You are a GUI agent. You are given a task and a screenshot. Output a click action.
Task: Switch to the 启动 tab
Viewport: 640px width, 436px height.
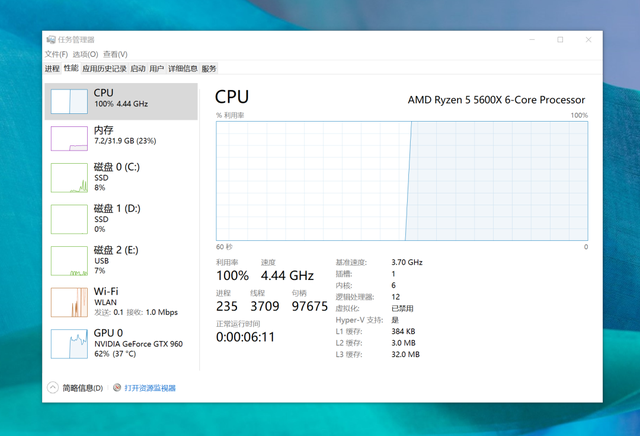pyautogui.click(x=138, y=69)
